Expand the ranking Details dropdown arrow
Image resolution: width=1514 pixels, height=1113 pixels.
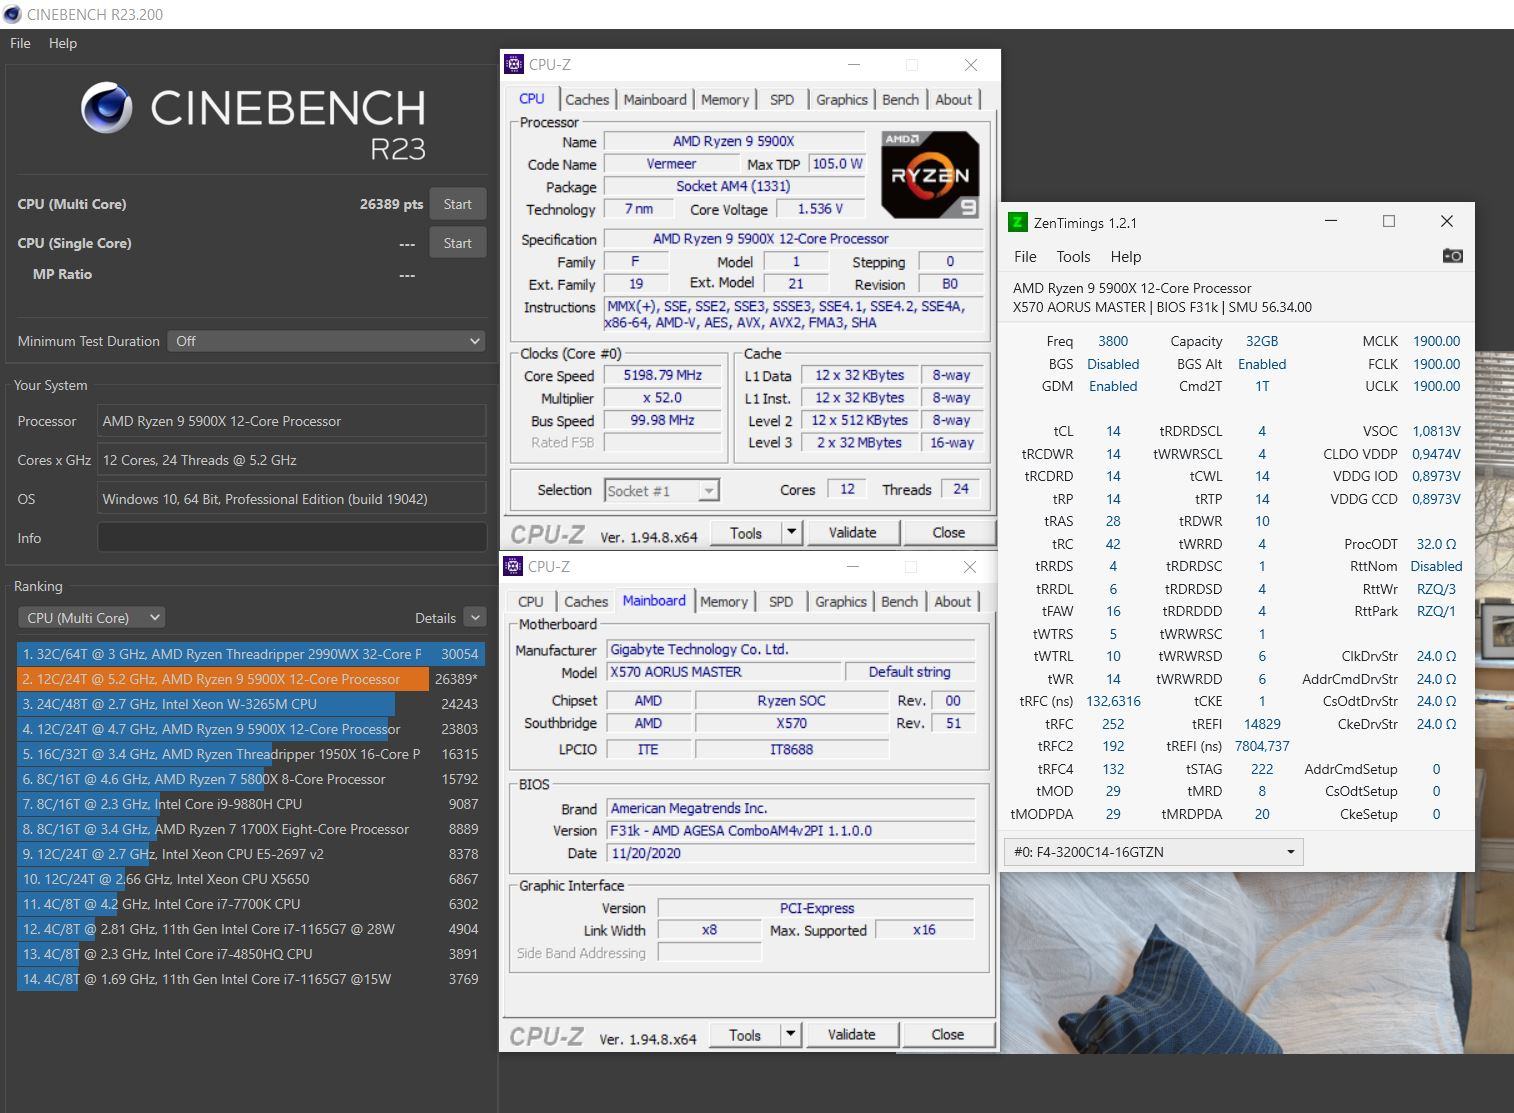click(475, 618)
